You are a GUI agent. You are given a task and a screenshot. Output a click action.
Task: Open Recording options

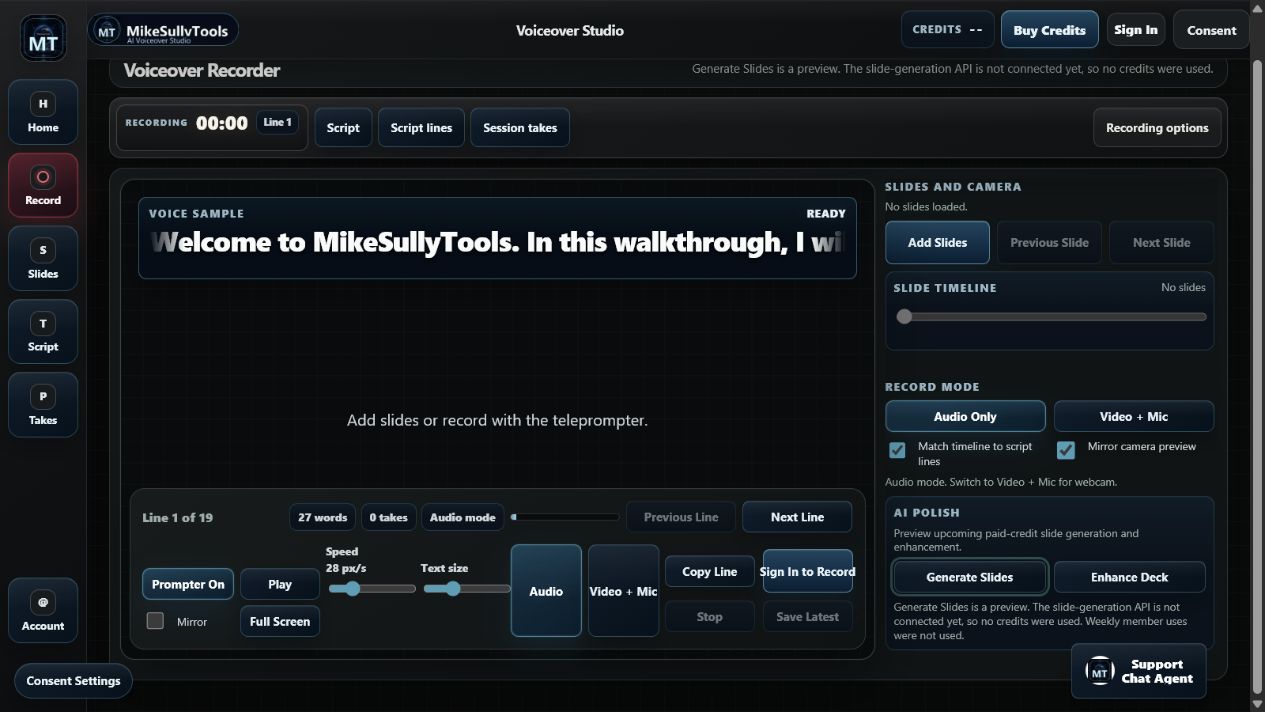(1157, 127)
